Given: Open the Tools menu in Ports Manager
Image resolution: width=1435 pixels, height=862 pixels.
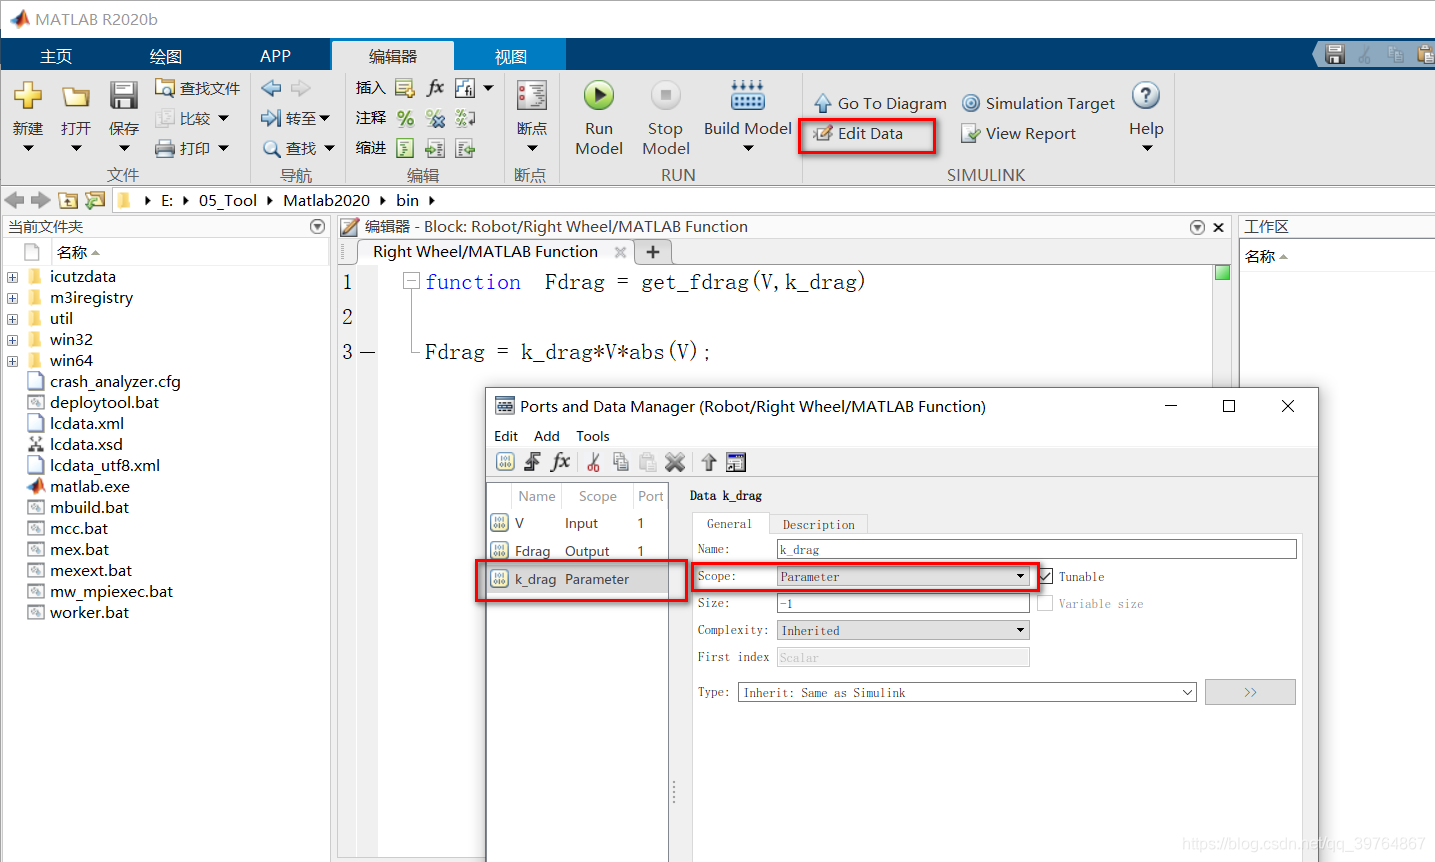Looking at the screenshot, I should 593,436.
